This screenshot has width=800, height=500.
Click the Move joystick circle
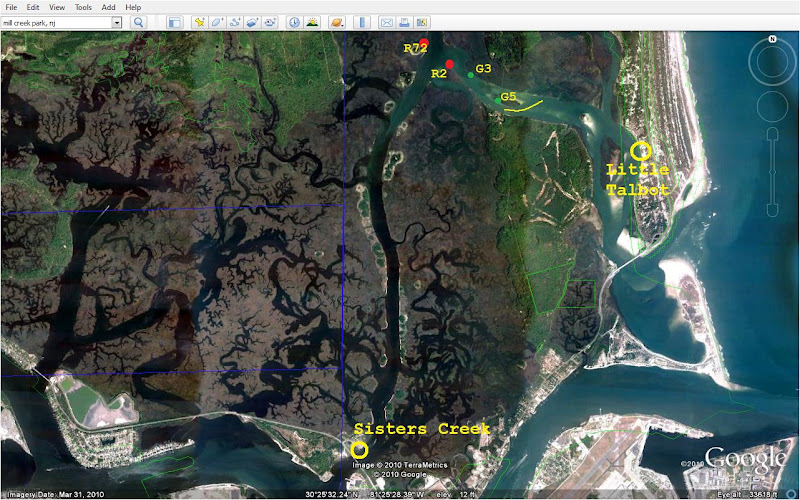click(772, 107)
